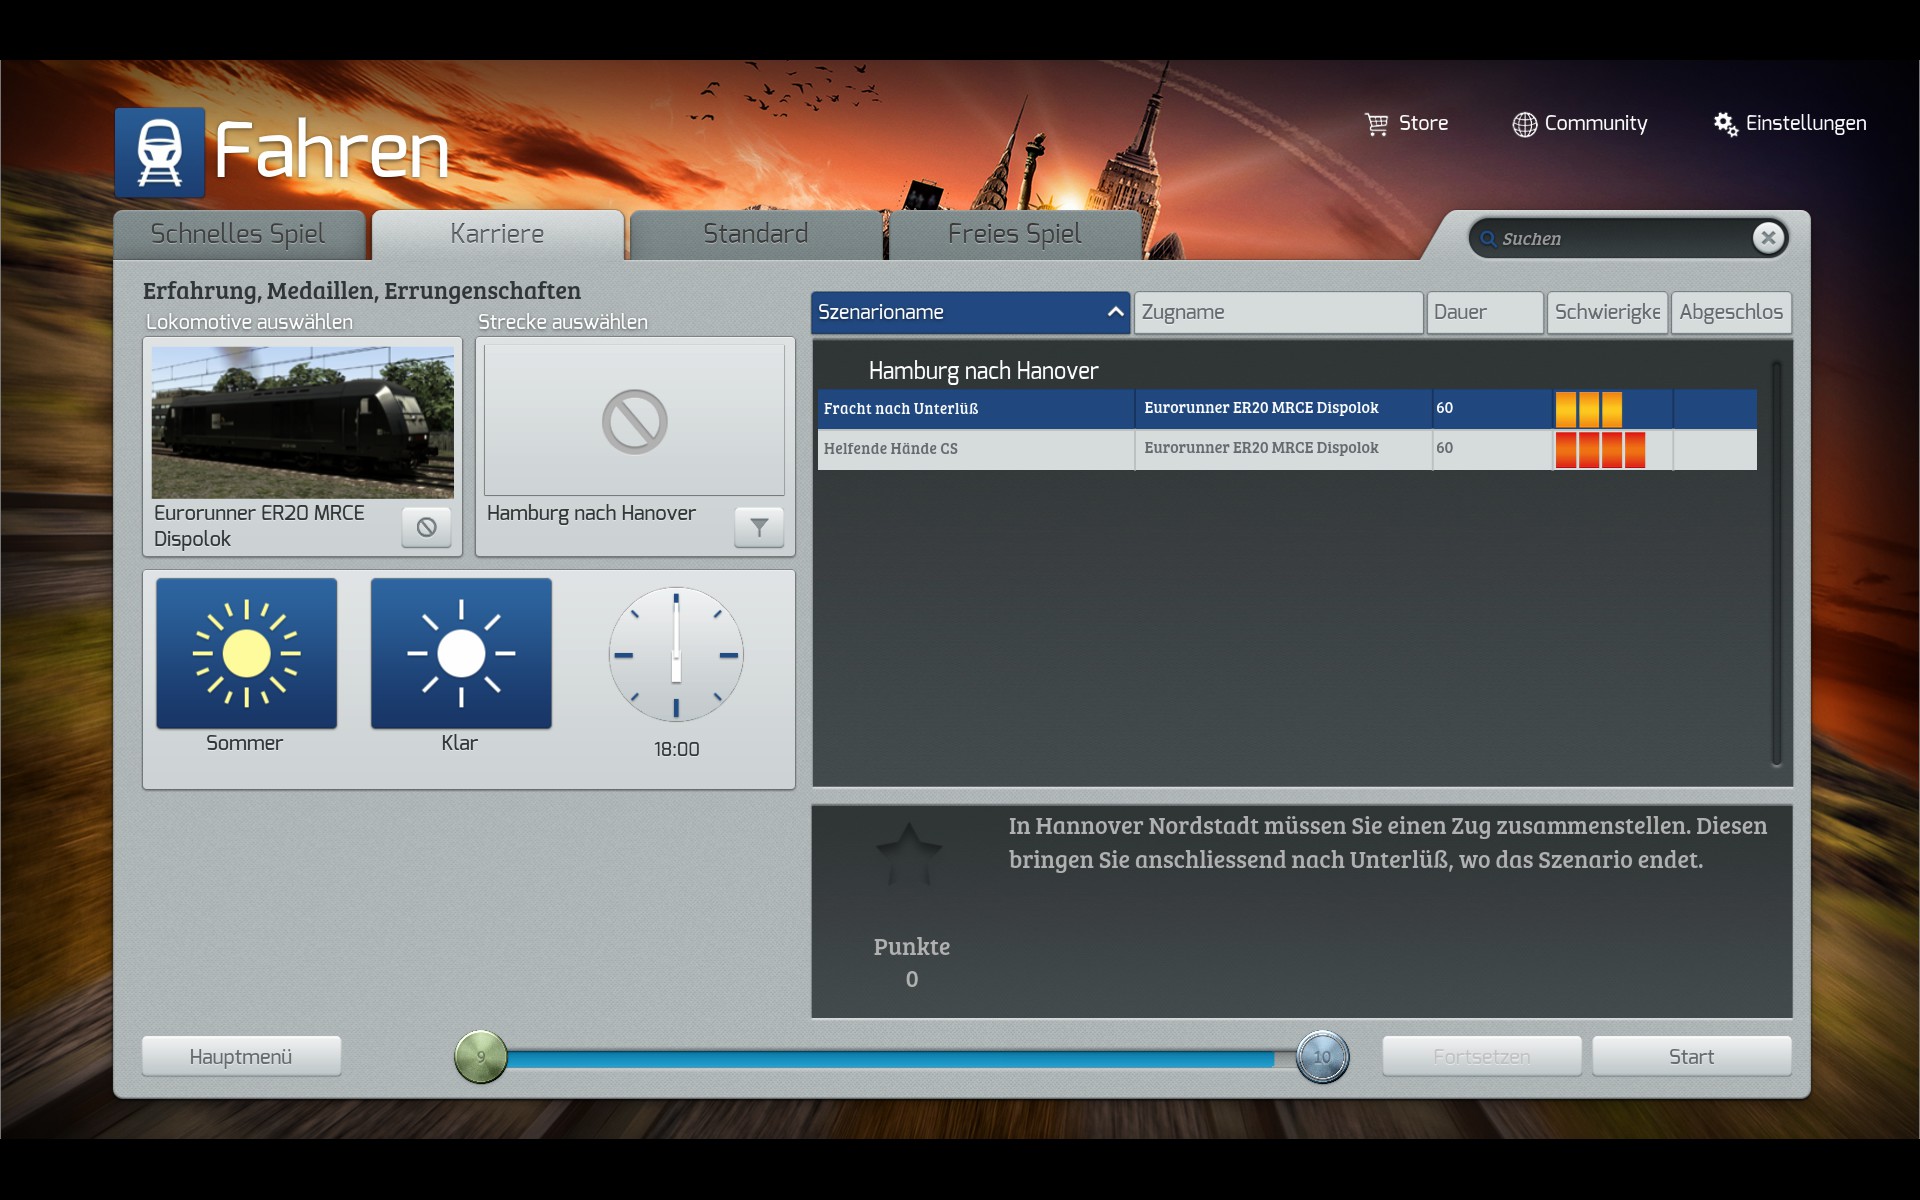Screen dimensions: 1920x1200
Task: Click the level 10 progress bar marker
Action: point(1322,1057)
